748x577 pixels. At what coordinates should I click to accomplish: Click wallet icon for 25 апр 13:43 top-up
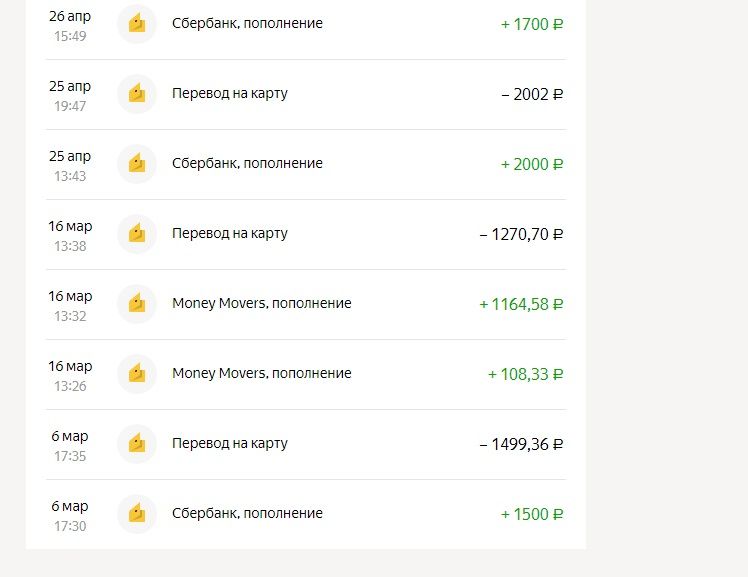pyautogui.click(x=137, y=164)
